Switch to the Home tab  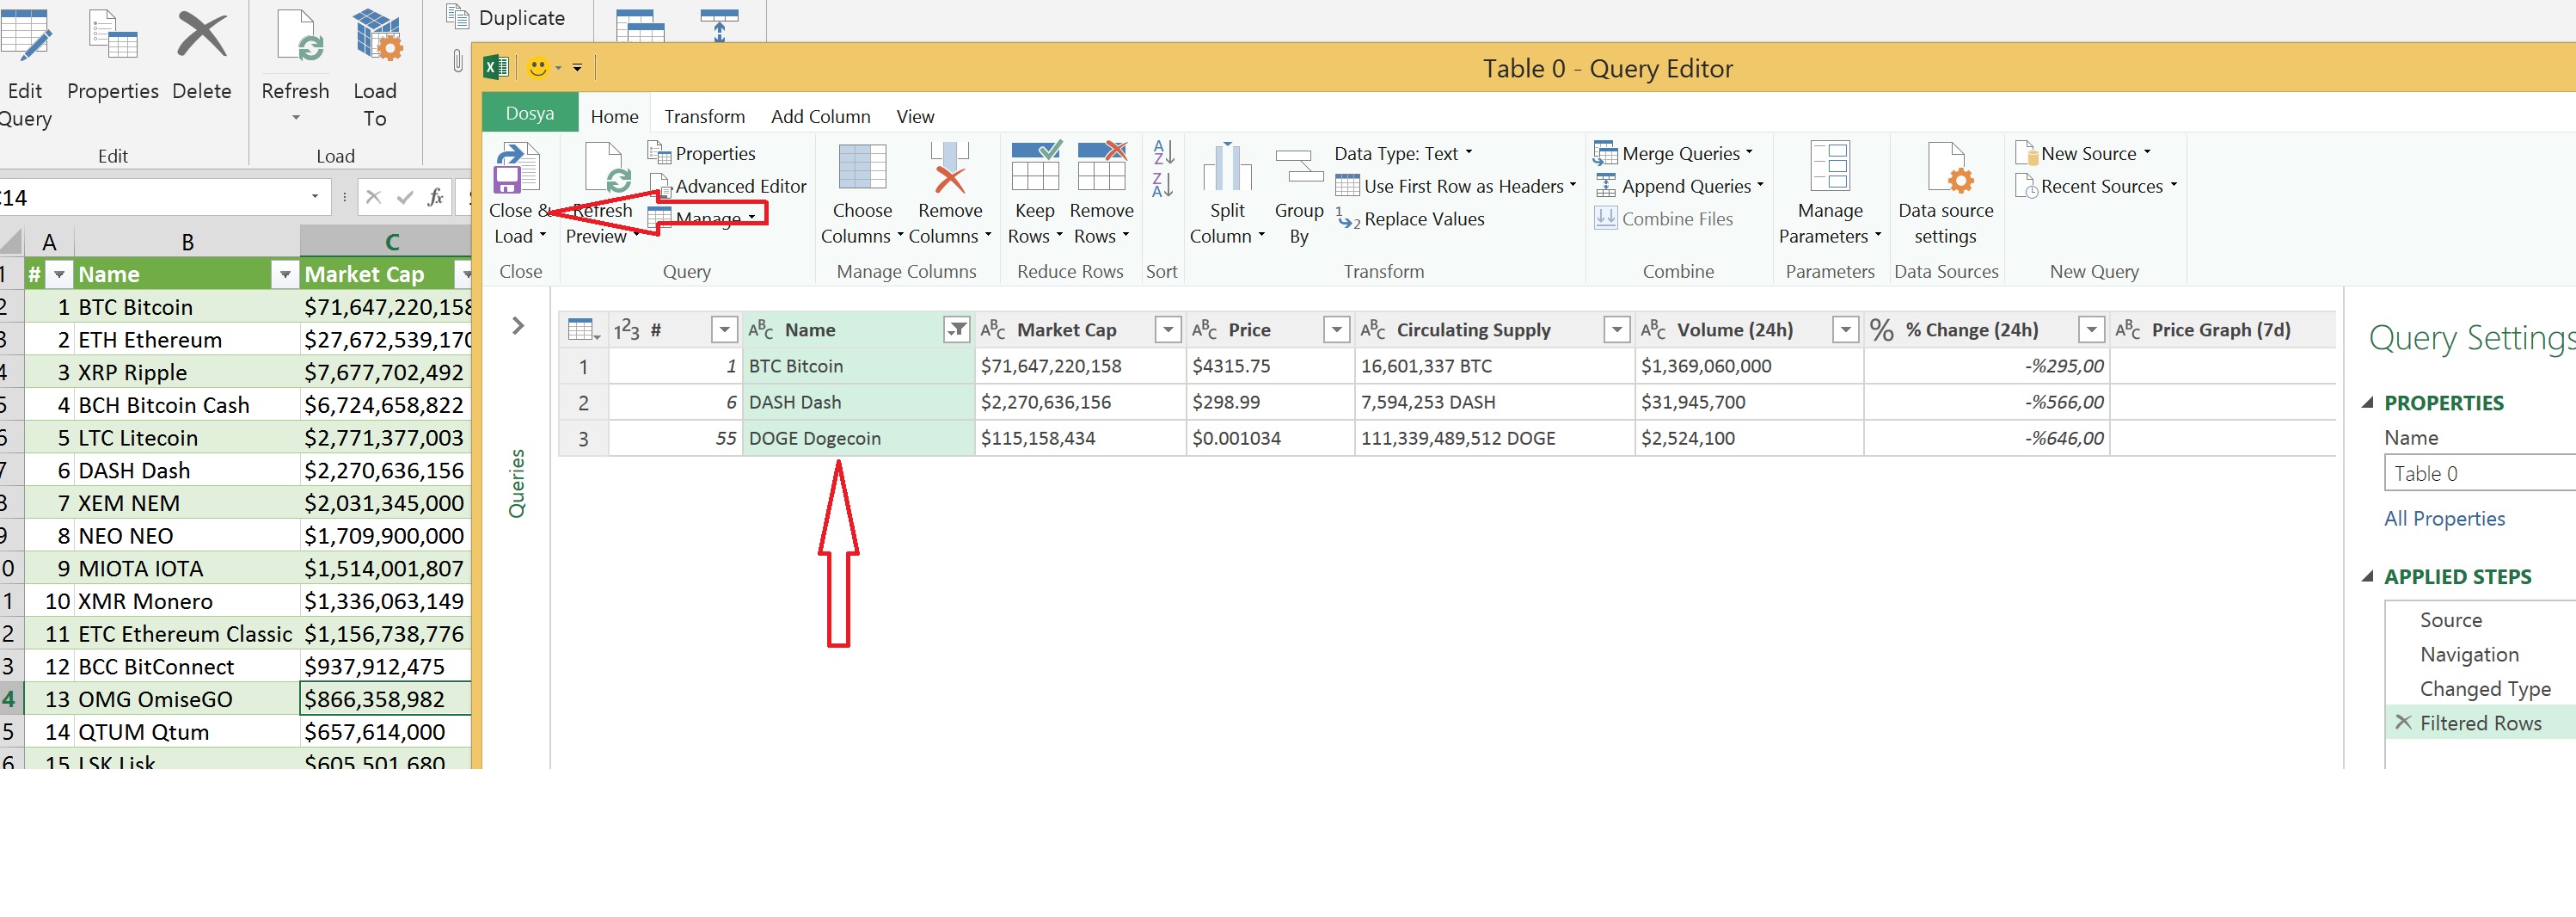(x=614, y=116)
